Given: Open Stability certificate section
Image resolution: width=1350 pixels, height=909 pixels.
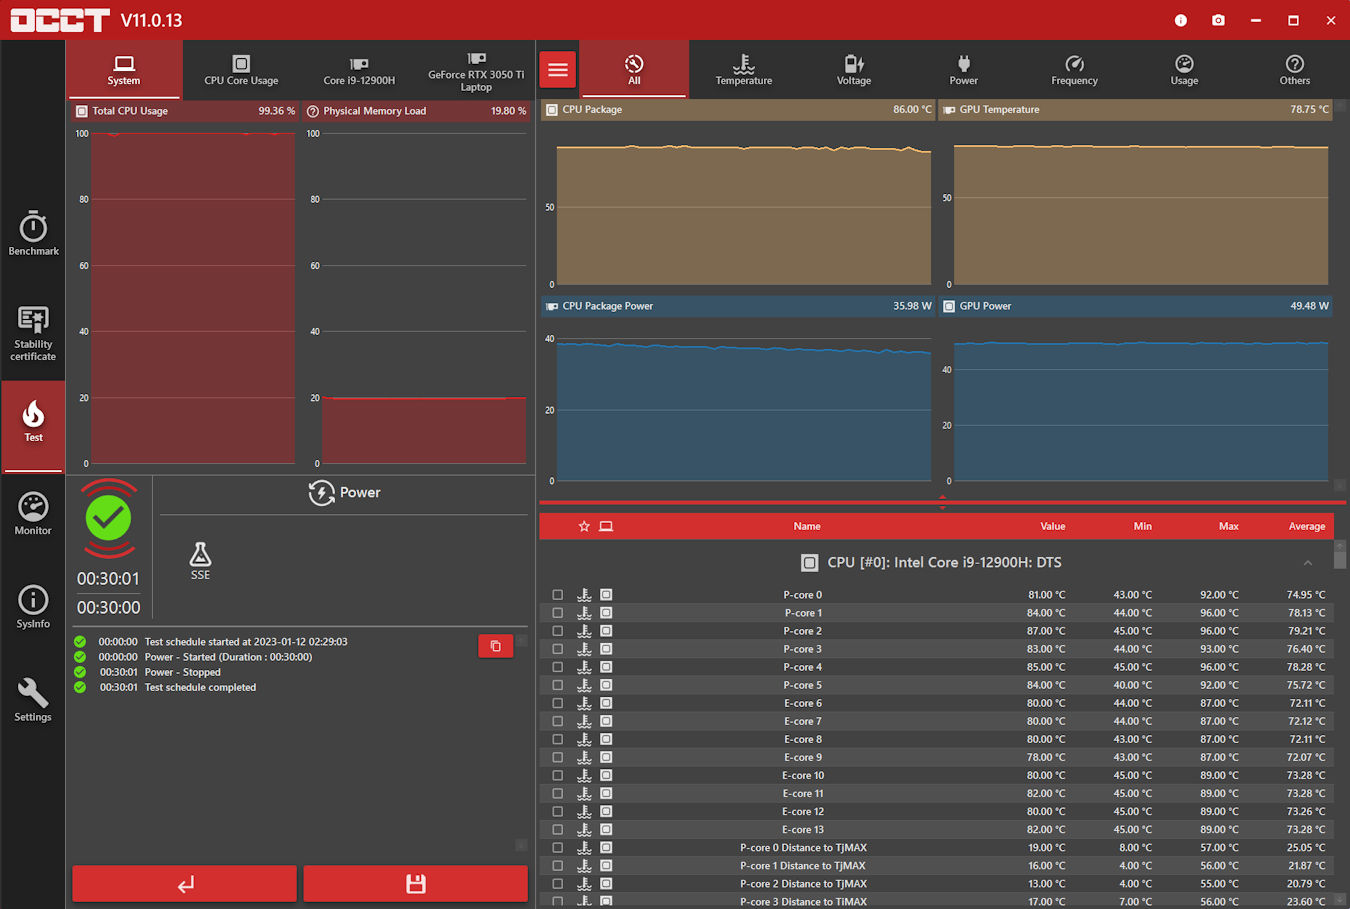Looking at the screenshot, I should coord(33,334).
